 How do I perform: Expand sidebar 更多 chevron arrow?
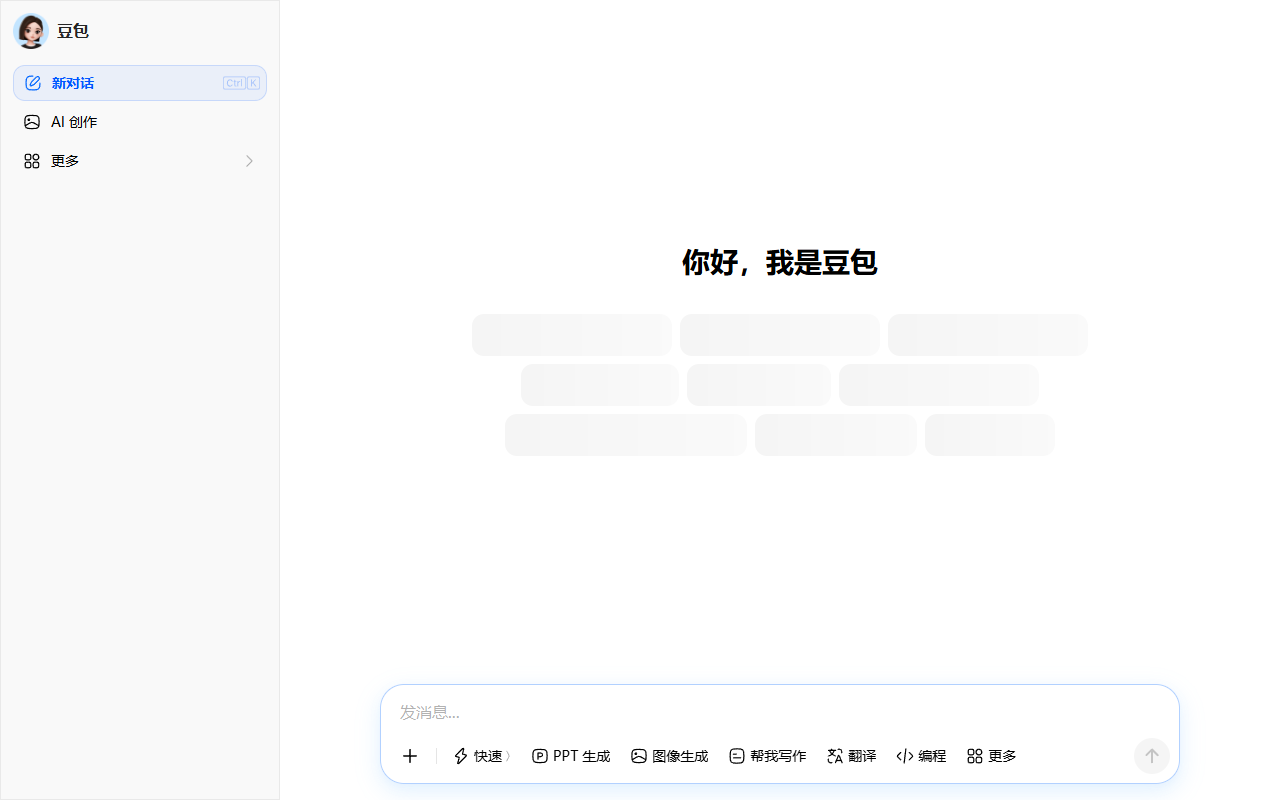(249, 161)
